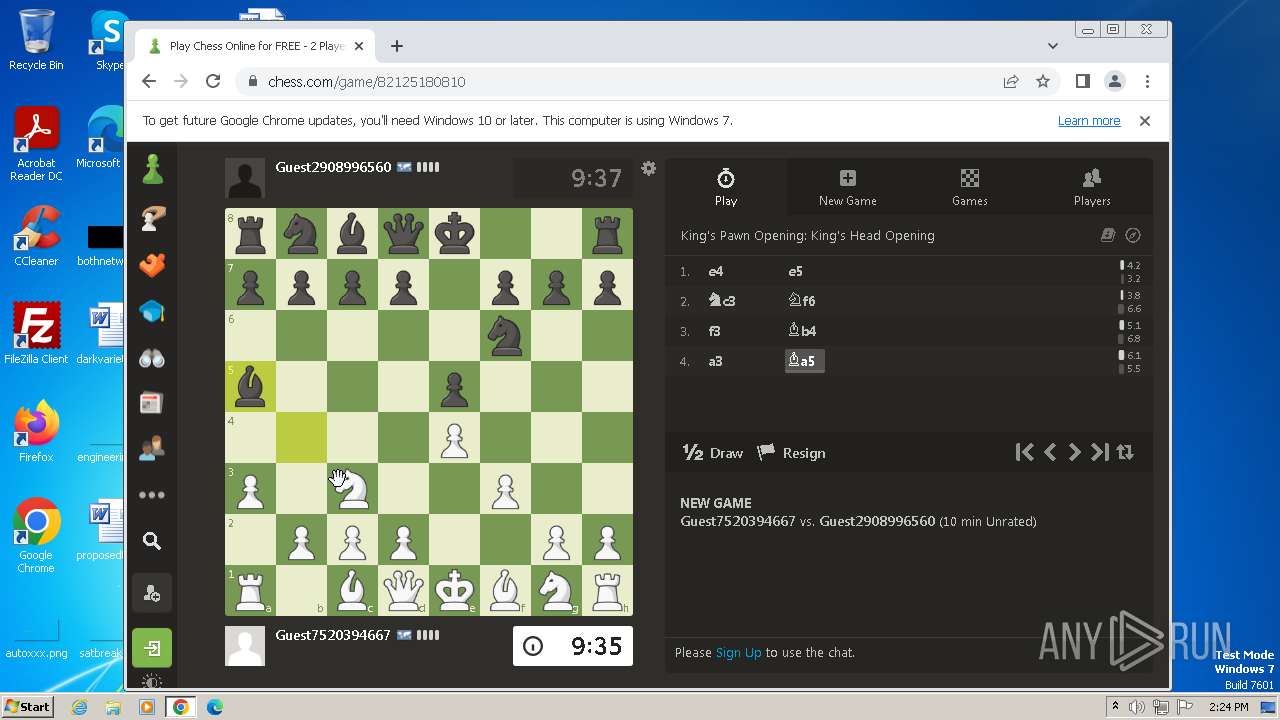1280x720 pixels.
Task: Click the white queen on d1
Action: click(x=403, y=590)
